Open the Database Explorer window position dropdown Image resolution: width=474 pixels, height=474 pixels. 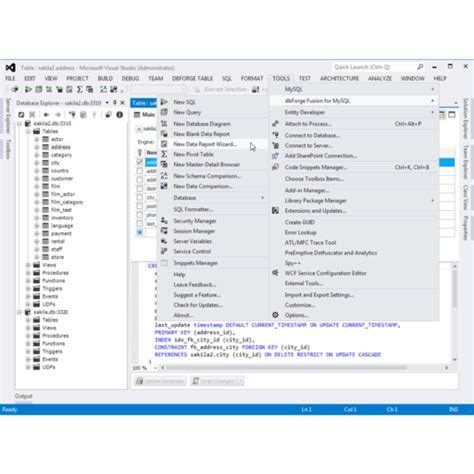107,103
